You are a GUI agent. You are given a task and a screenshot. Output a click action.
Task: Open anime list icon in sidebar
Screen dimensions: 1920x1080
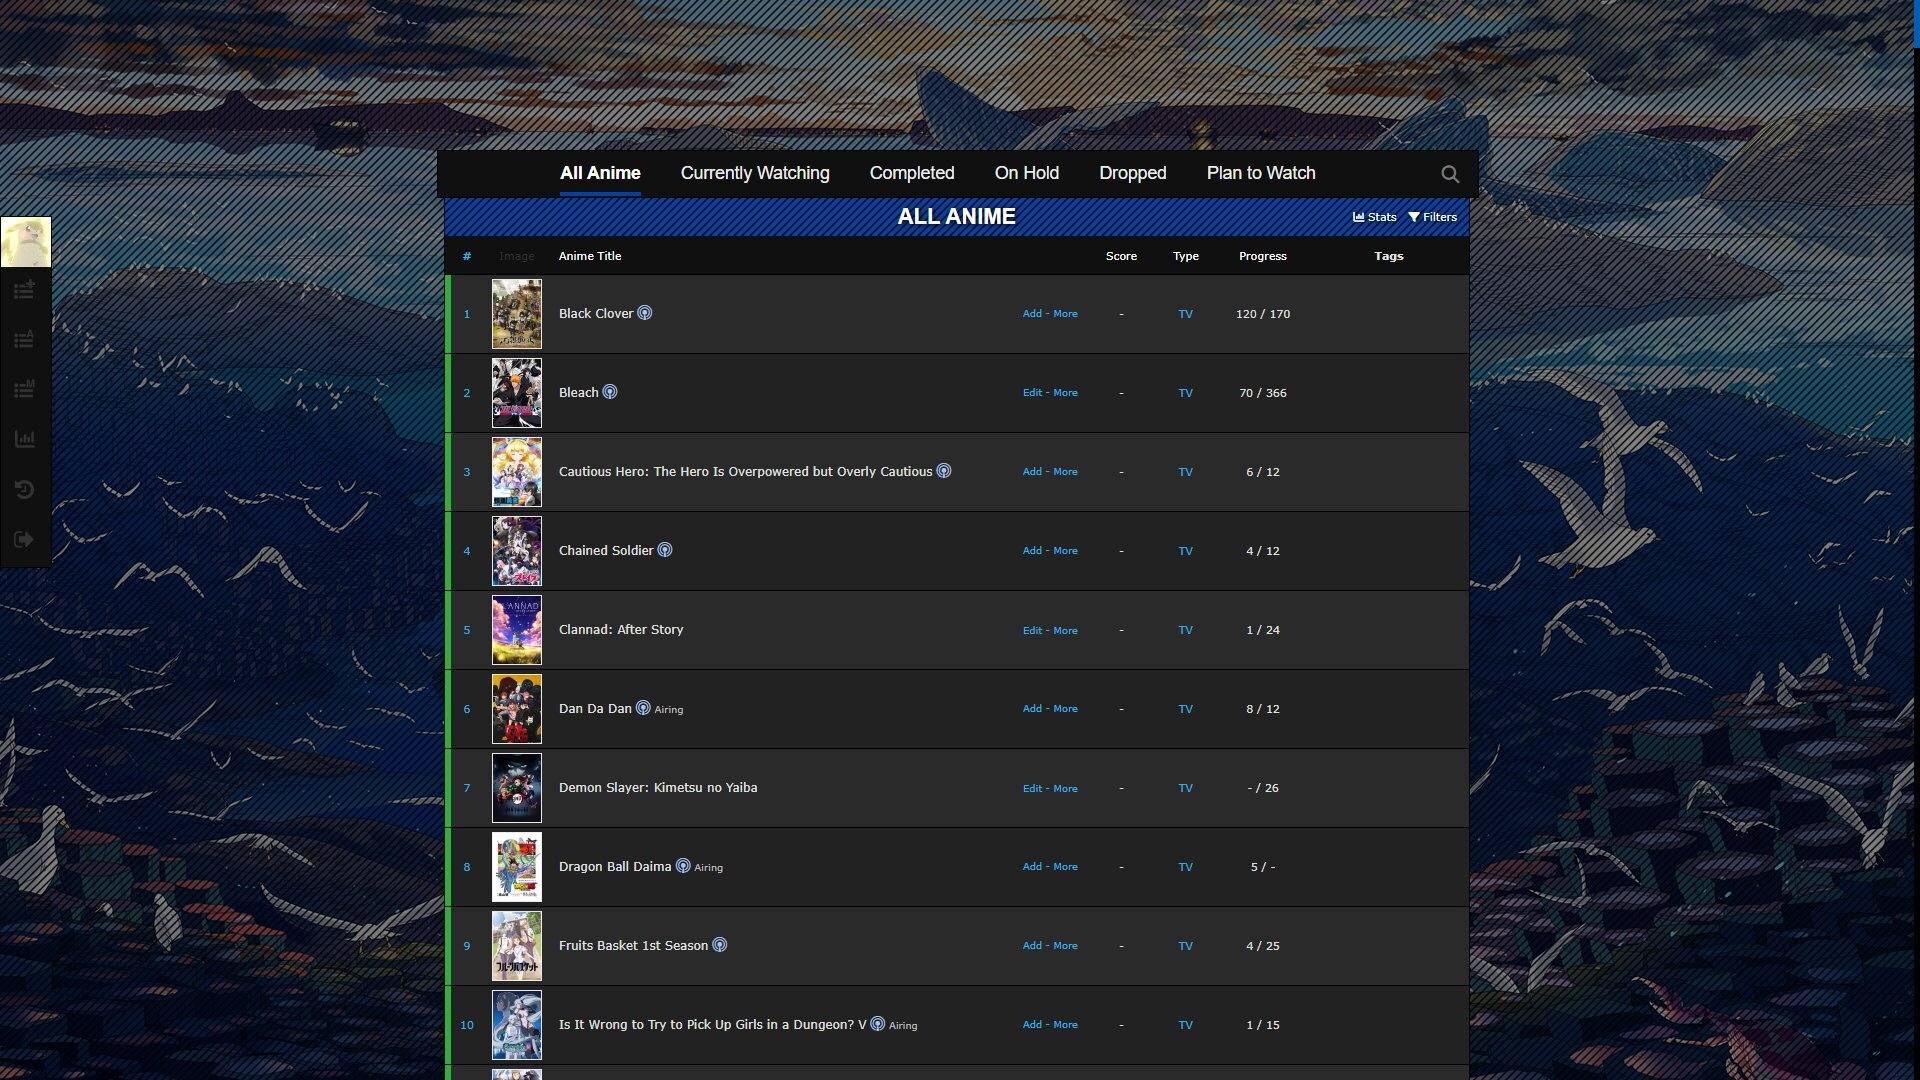point(24,340)
